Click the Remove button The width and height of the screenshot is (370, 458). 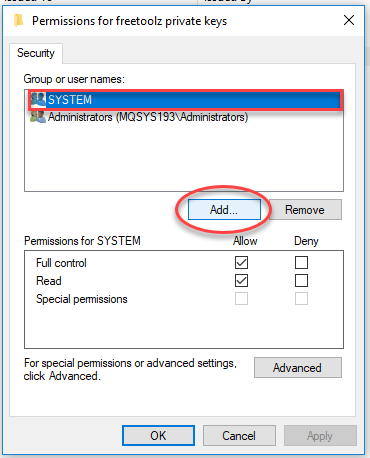point(305,210)
